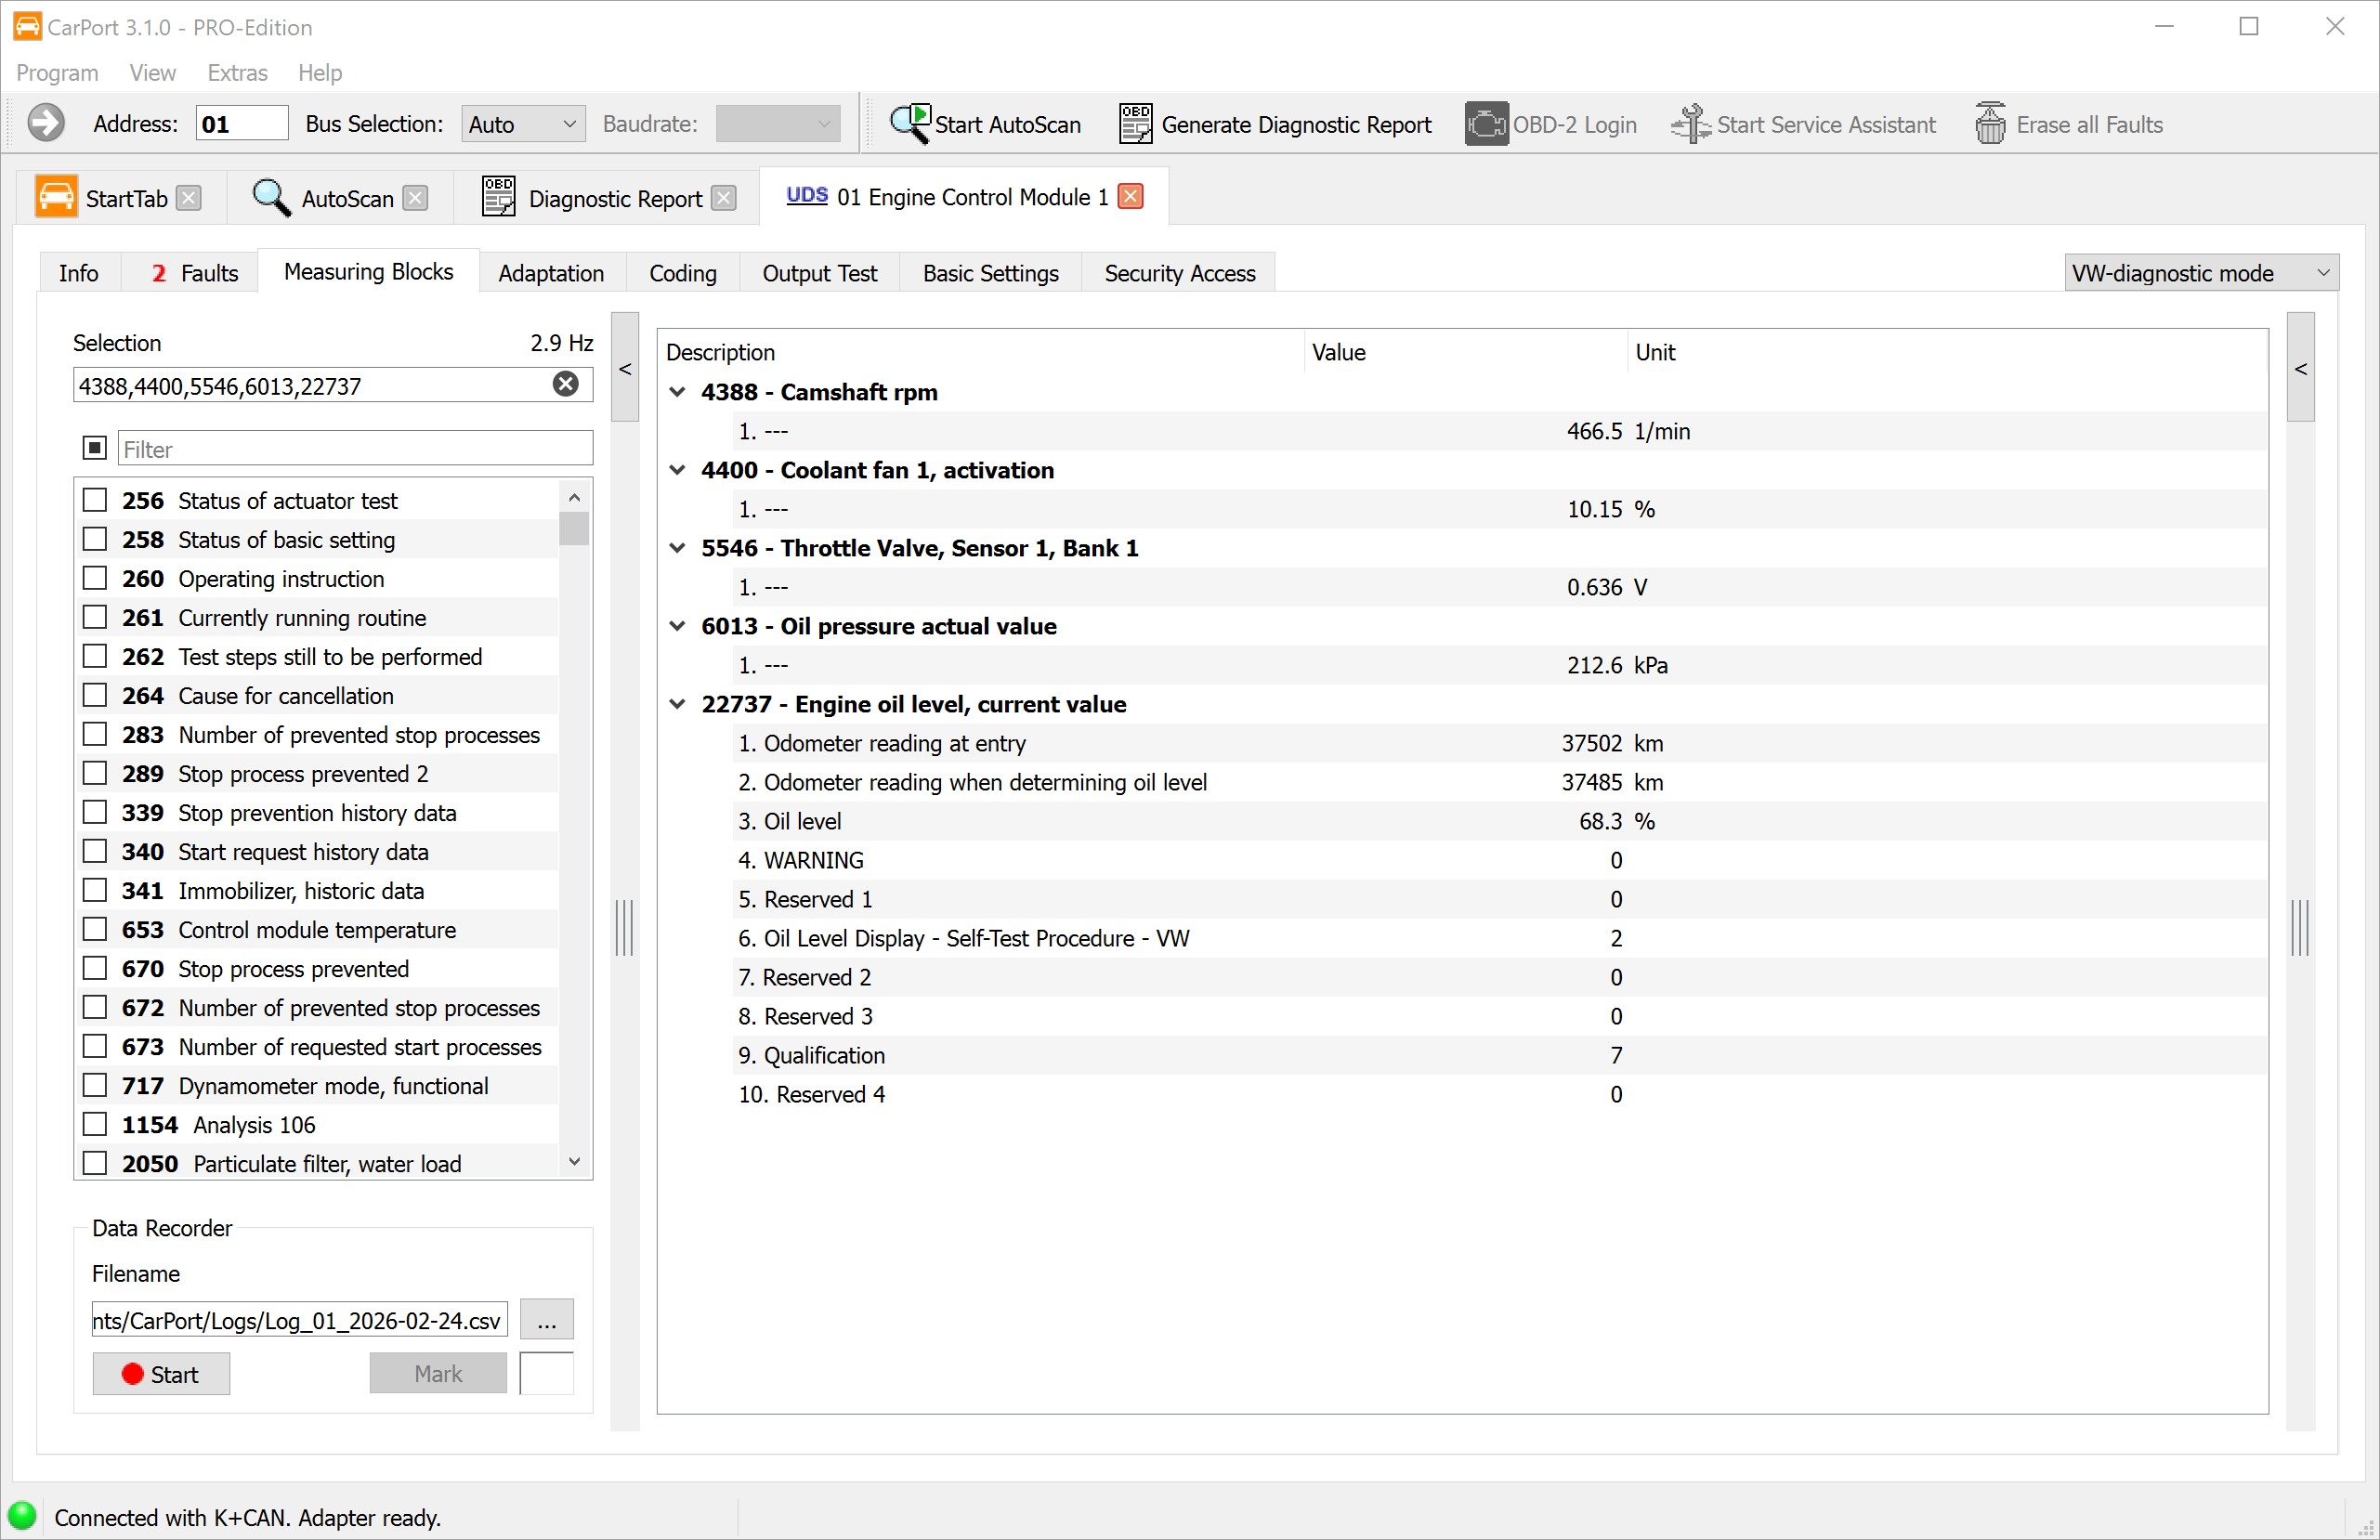Click into the Filter text field
This screenshot has height=1540, width=2380.
(x=355, y=449)
